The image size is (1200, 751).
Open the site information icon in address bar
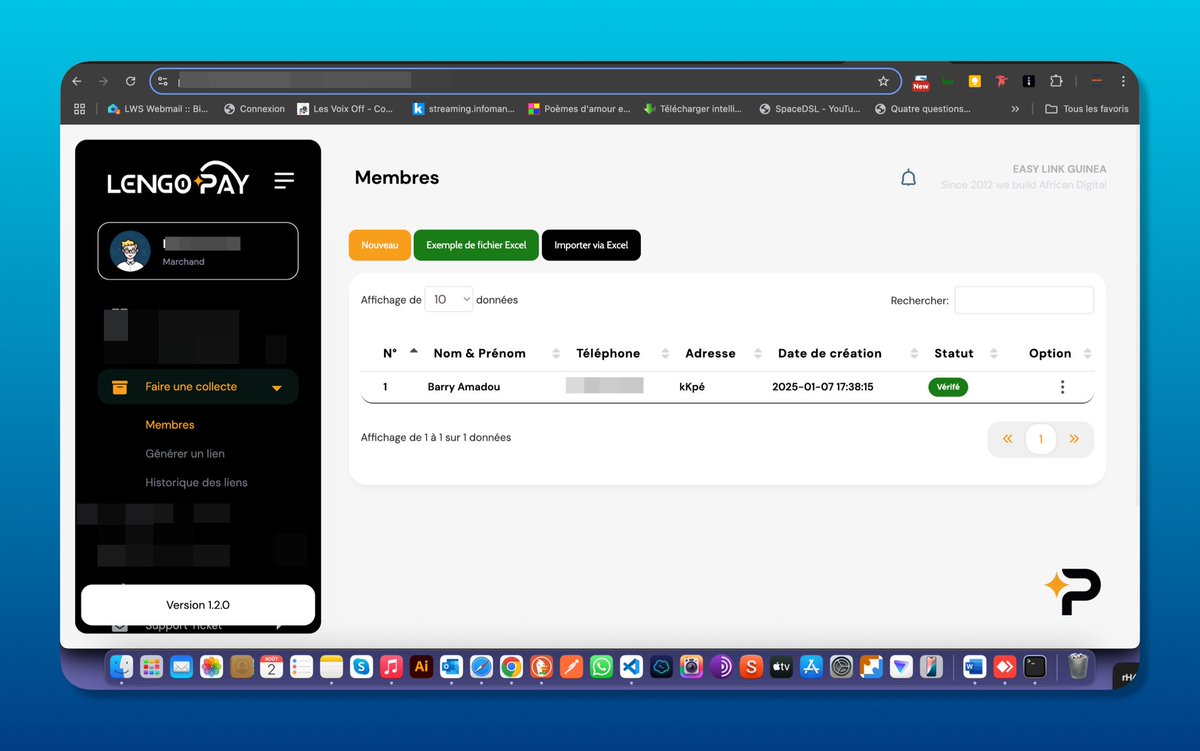163,81
